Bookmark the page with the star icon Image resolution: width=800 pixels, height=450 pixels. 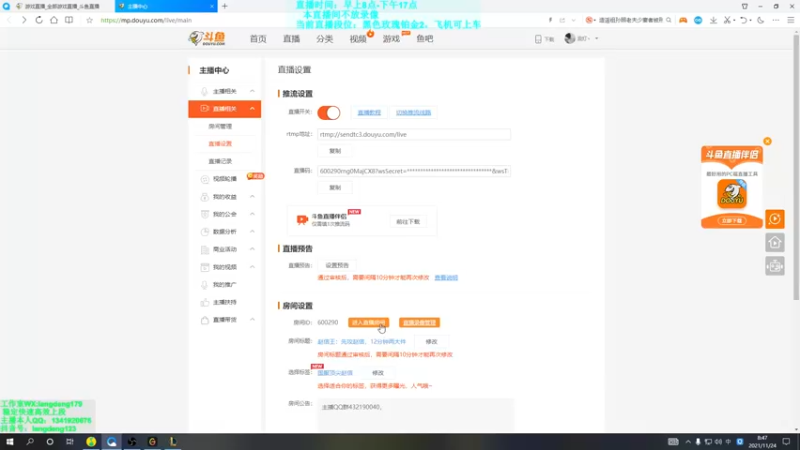89,20
